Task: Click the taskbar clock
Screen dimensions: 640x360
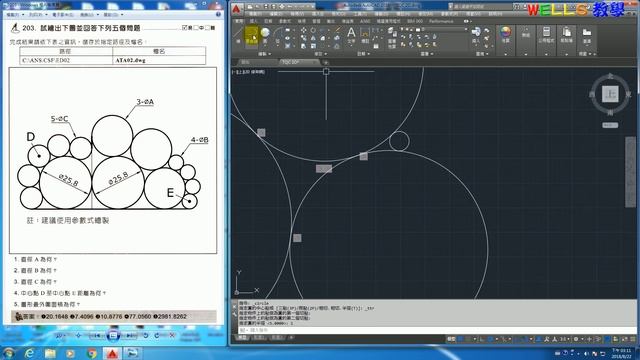Action: tap(622, 353)
